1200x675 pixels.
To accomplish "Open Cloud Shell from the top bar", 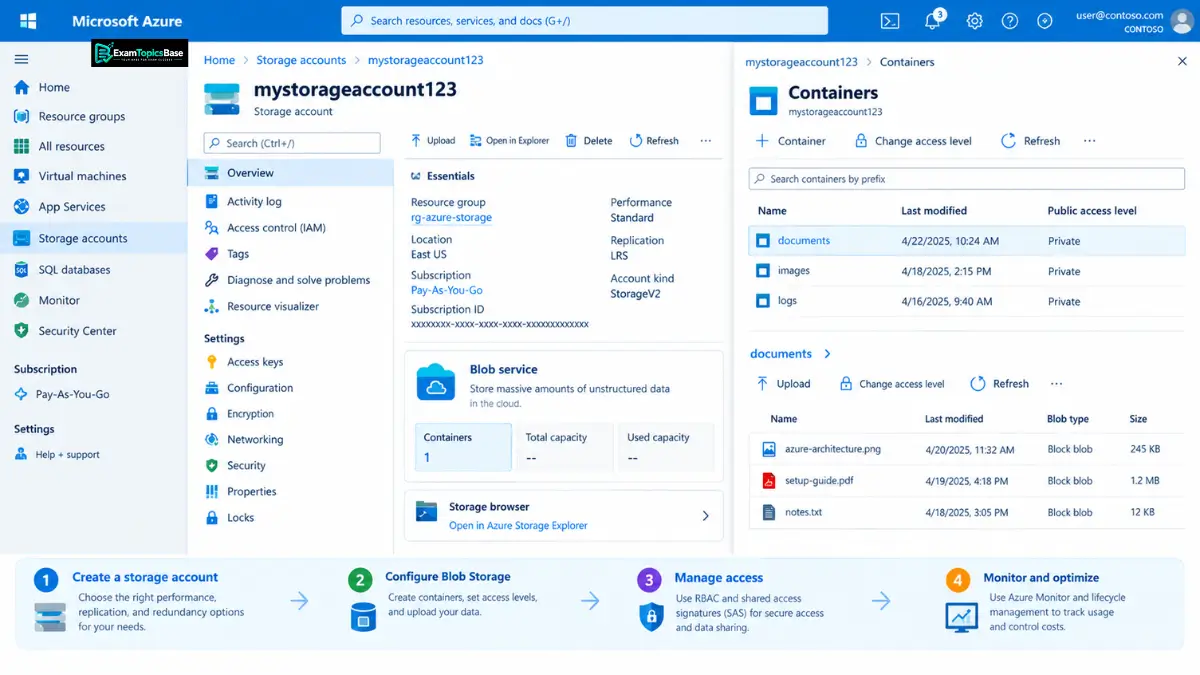I will point(890,21).
